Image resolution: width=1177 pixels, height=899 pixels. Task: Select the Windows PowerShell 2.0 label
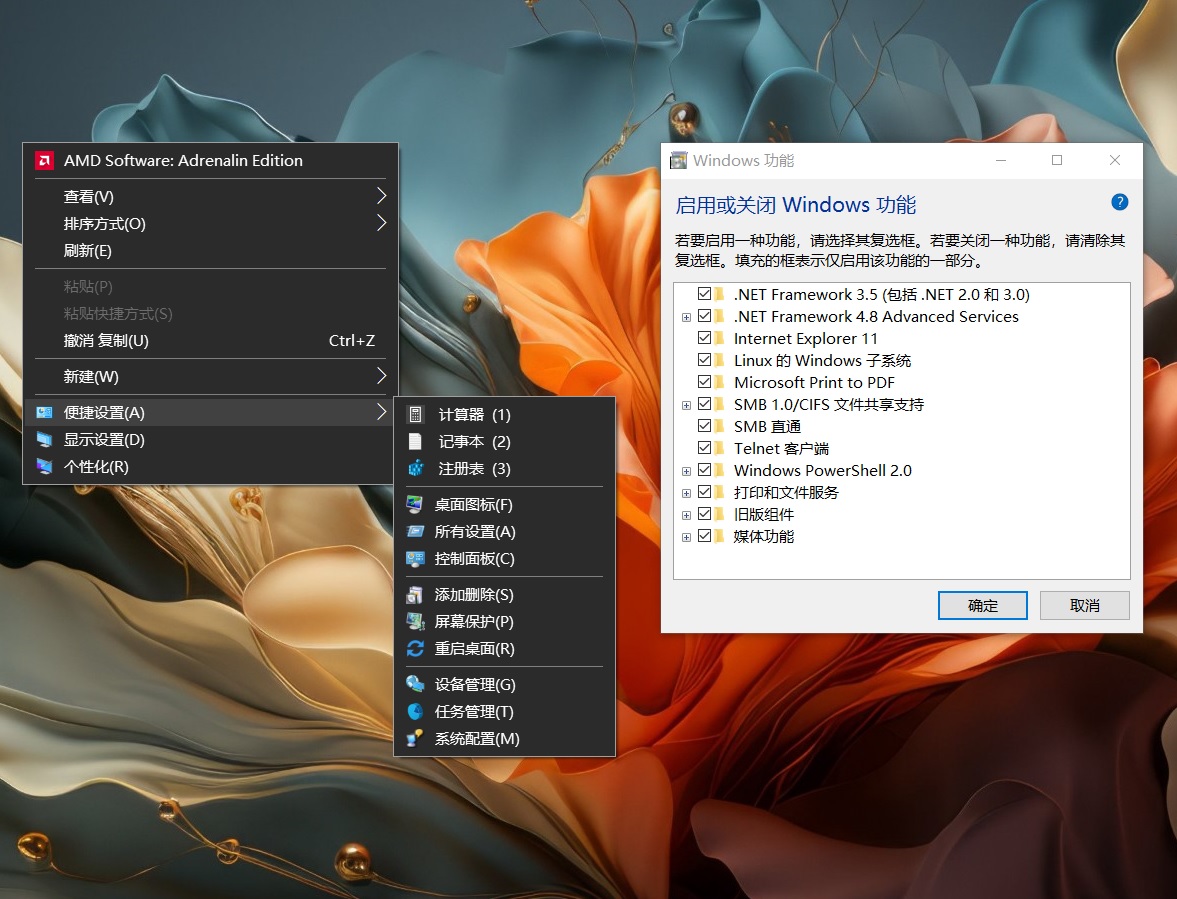823,471
